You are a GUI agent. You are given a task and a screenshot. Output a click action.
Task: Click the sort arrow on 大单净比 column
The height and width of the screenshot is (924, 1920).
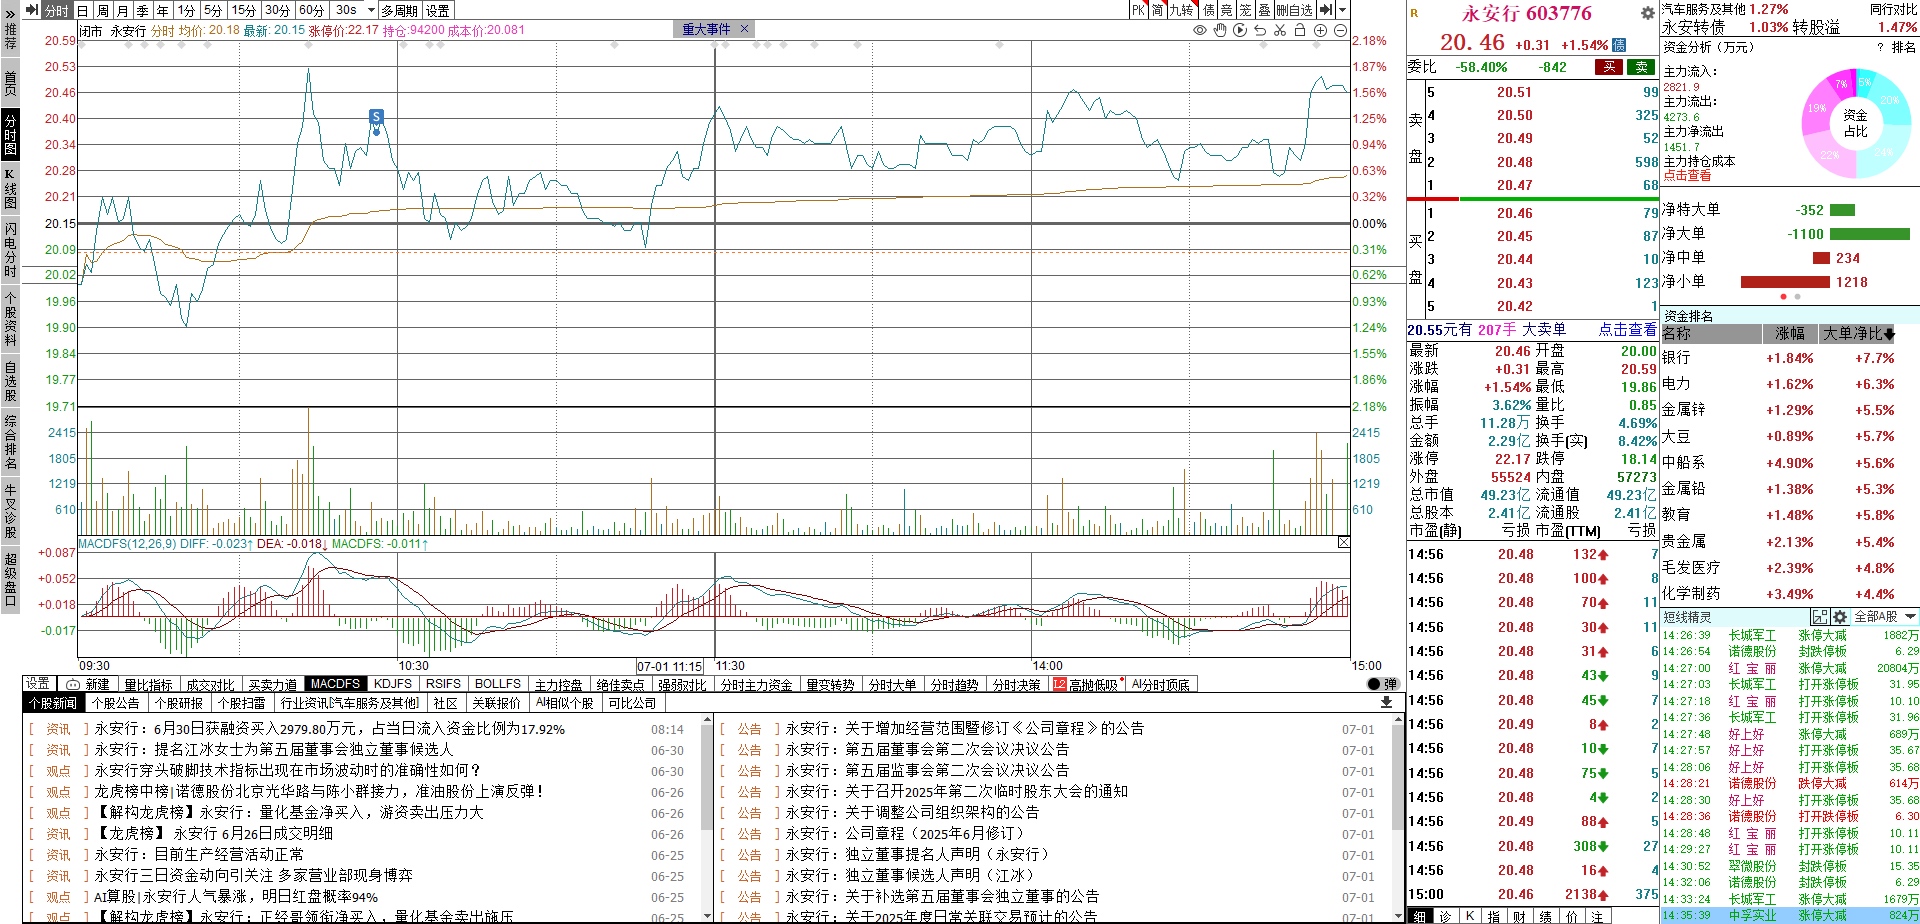[1889, 334]
